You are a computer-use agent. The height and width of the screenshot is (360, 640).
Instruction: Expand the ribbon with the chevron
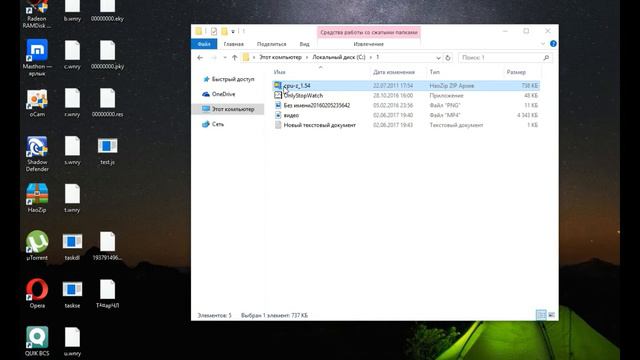coord(543,44)
